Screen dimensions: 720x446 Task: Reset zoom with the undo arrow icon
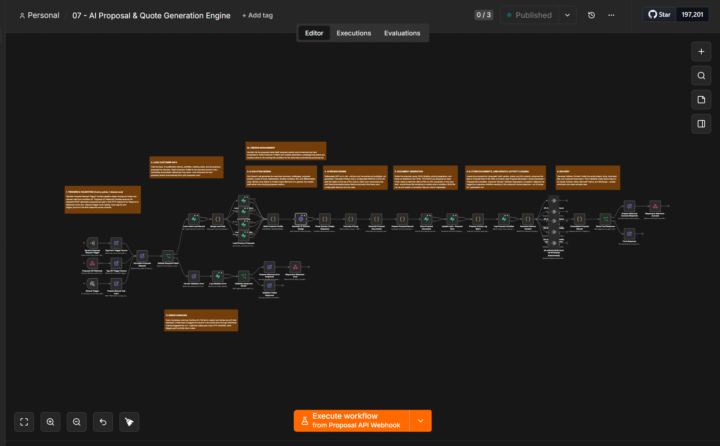click(x=103, y=422)
